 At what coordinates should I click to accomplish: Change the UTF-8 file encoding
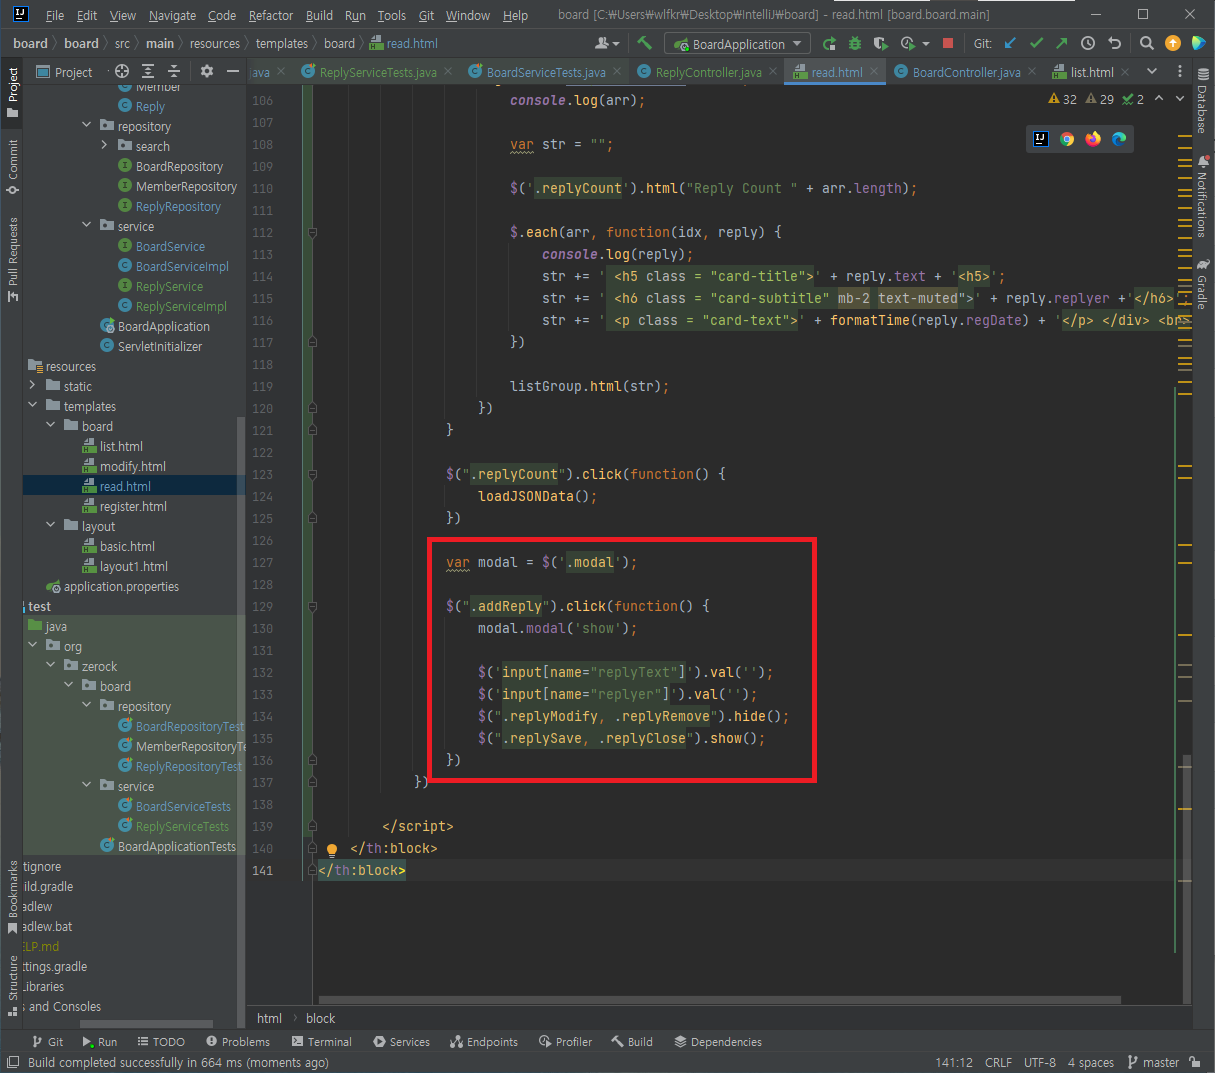(x=1039, y=1062)
